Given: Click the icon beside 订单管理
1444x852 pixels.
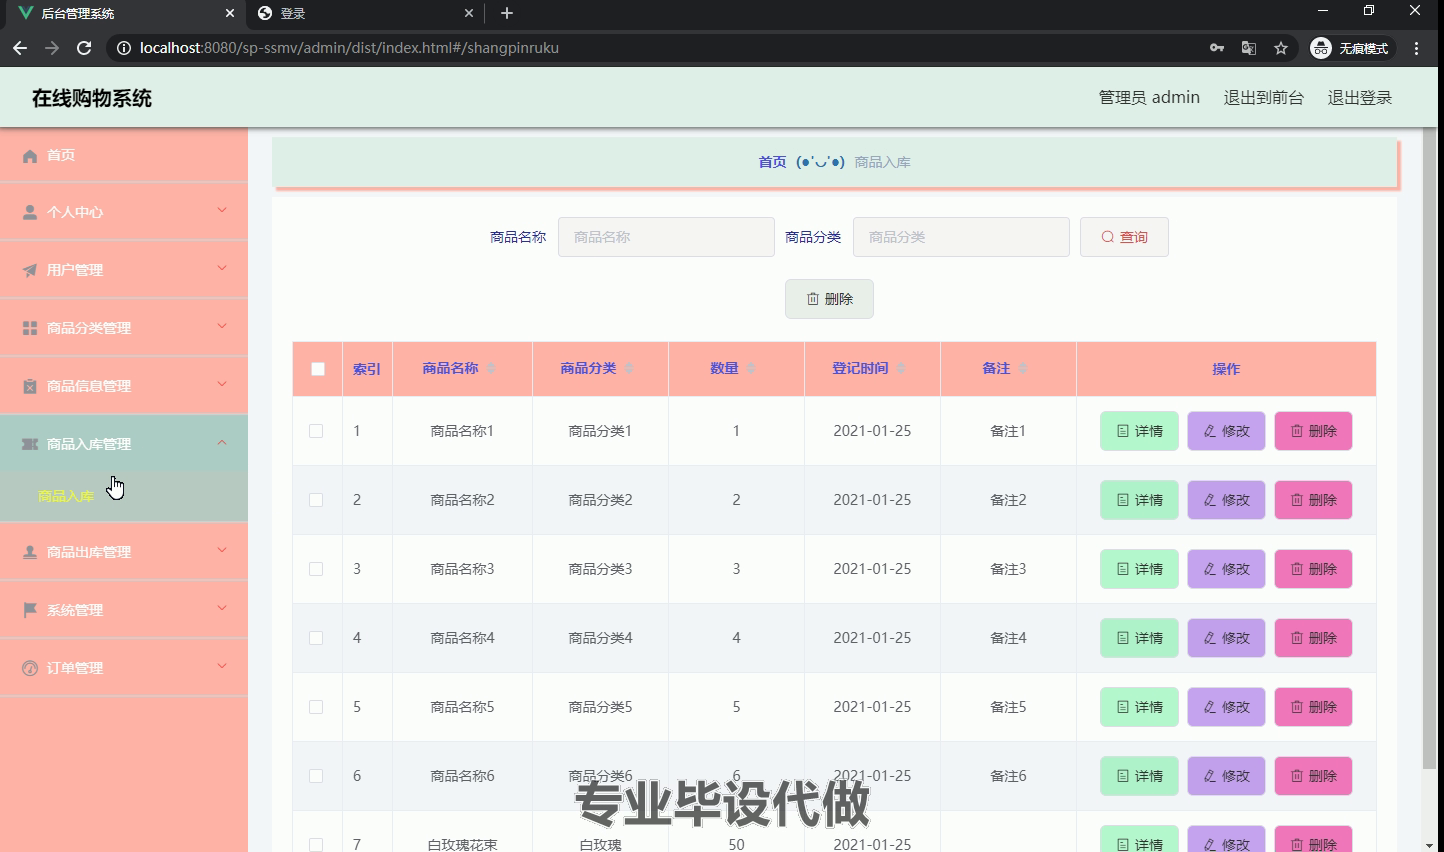Looking at the screenshot, I should [x=30, y=668].
